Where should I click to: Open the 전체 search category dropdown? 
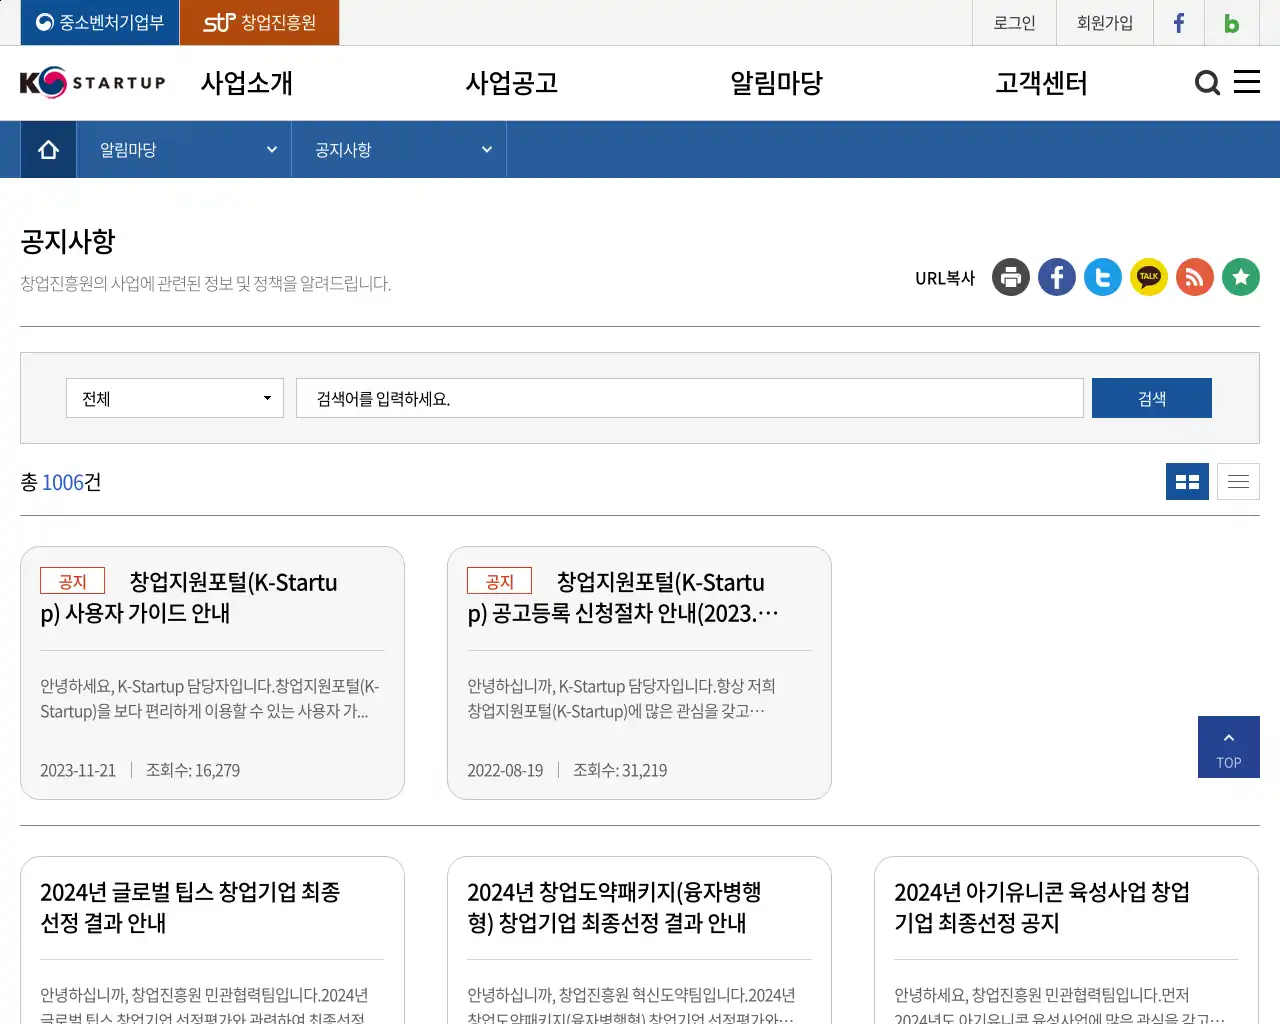click(174, 397)
